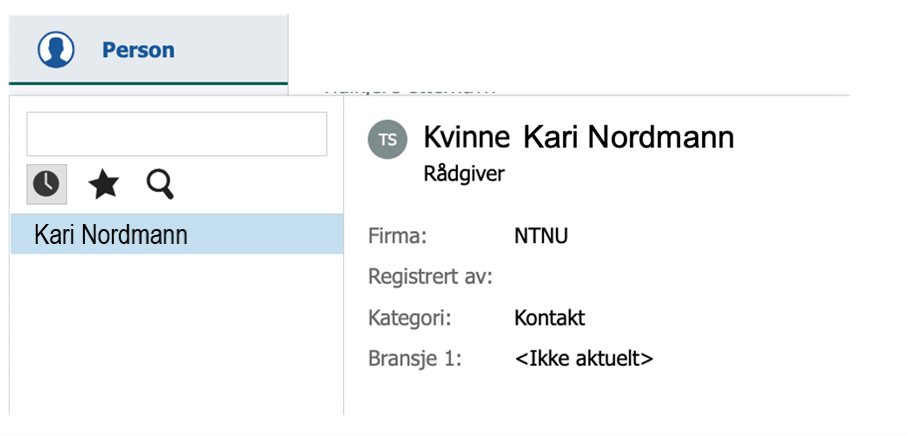This screenshot has width=907, height=436.
Task: Show recent history with the clock icon
Action: click(x=46, y=184)
